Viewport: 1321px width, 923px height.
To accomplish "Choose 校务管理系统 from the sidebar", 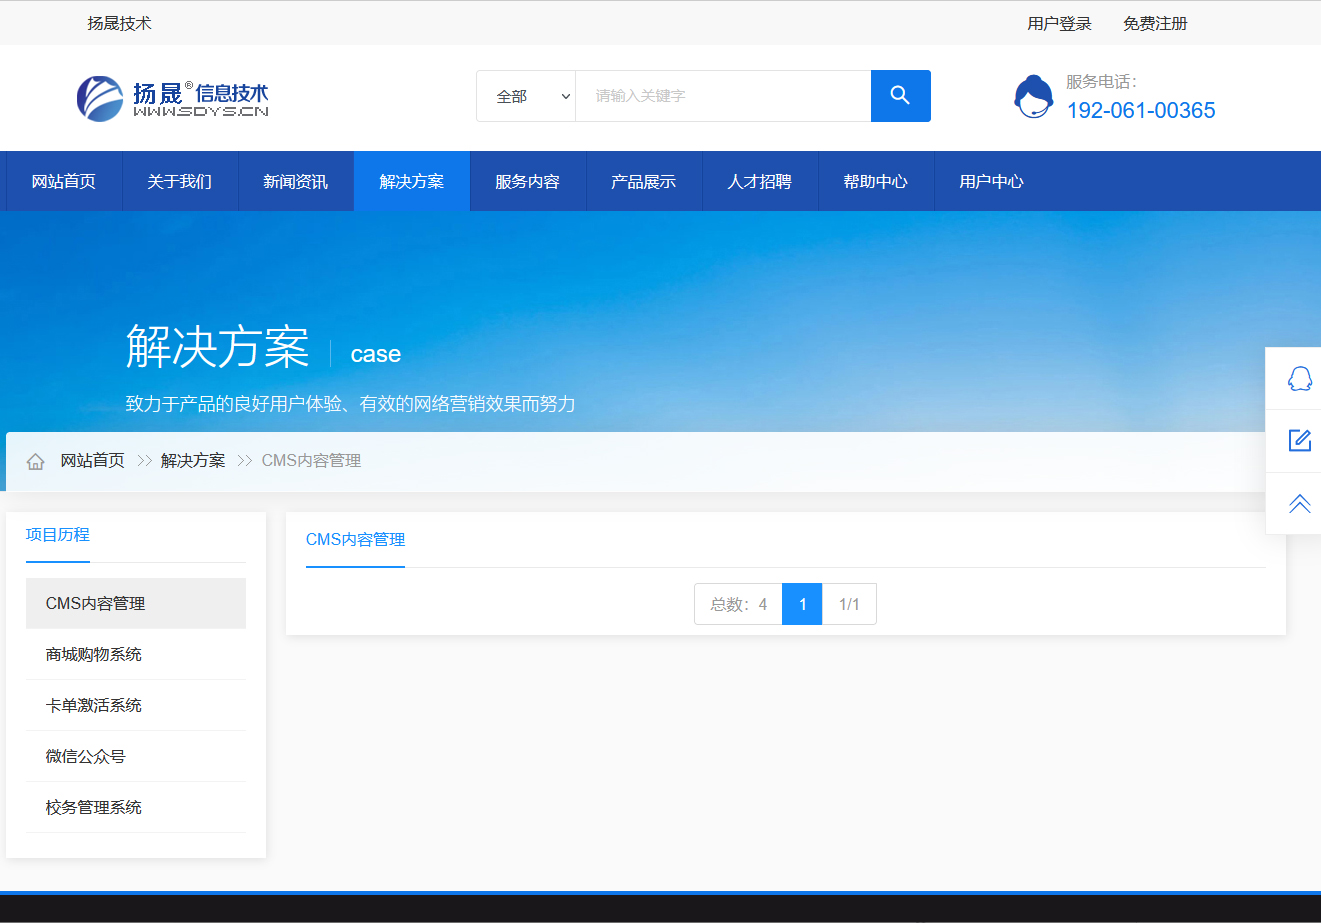I will (94, 807).
